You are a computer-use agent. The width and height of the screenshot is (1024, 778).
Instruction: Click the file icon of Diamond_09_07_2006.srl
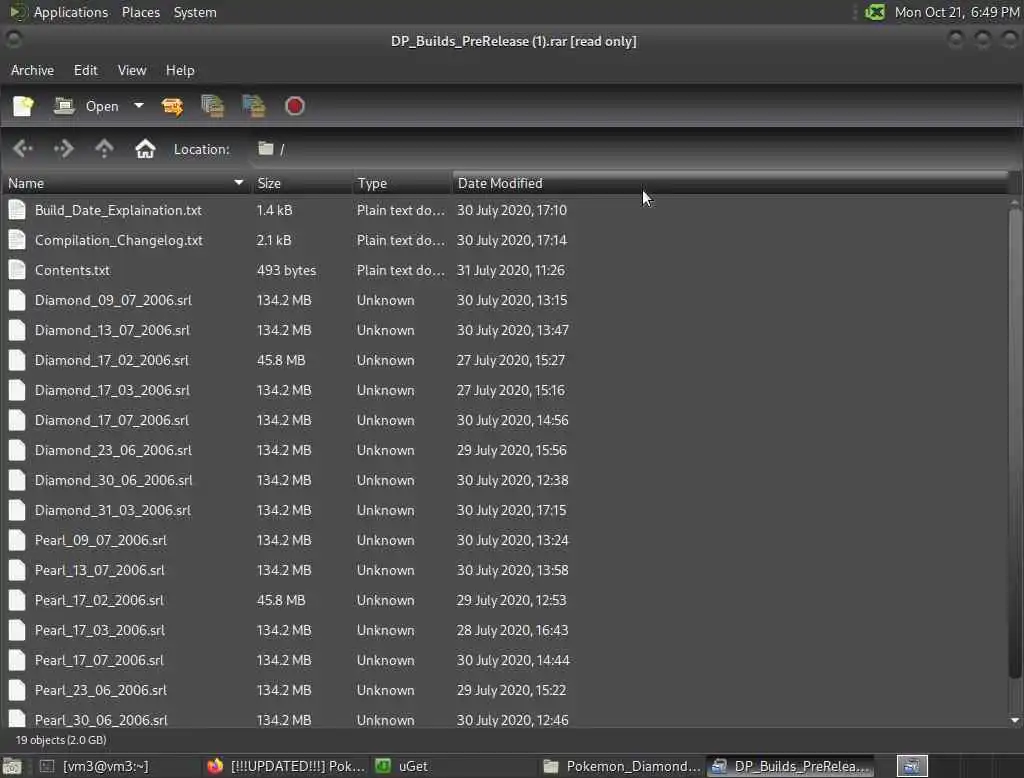(x=17, y=300)
